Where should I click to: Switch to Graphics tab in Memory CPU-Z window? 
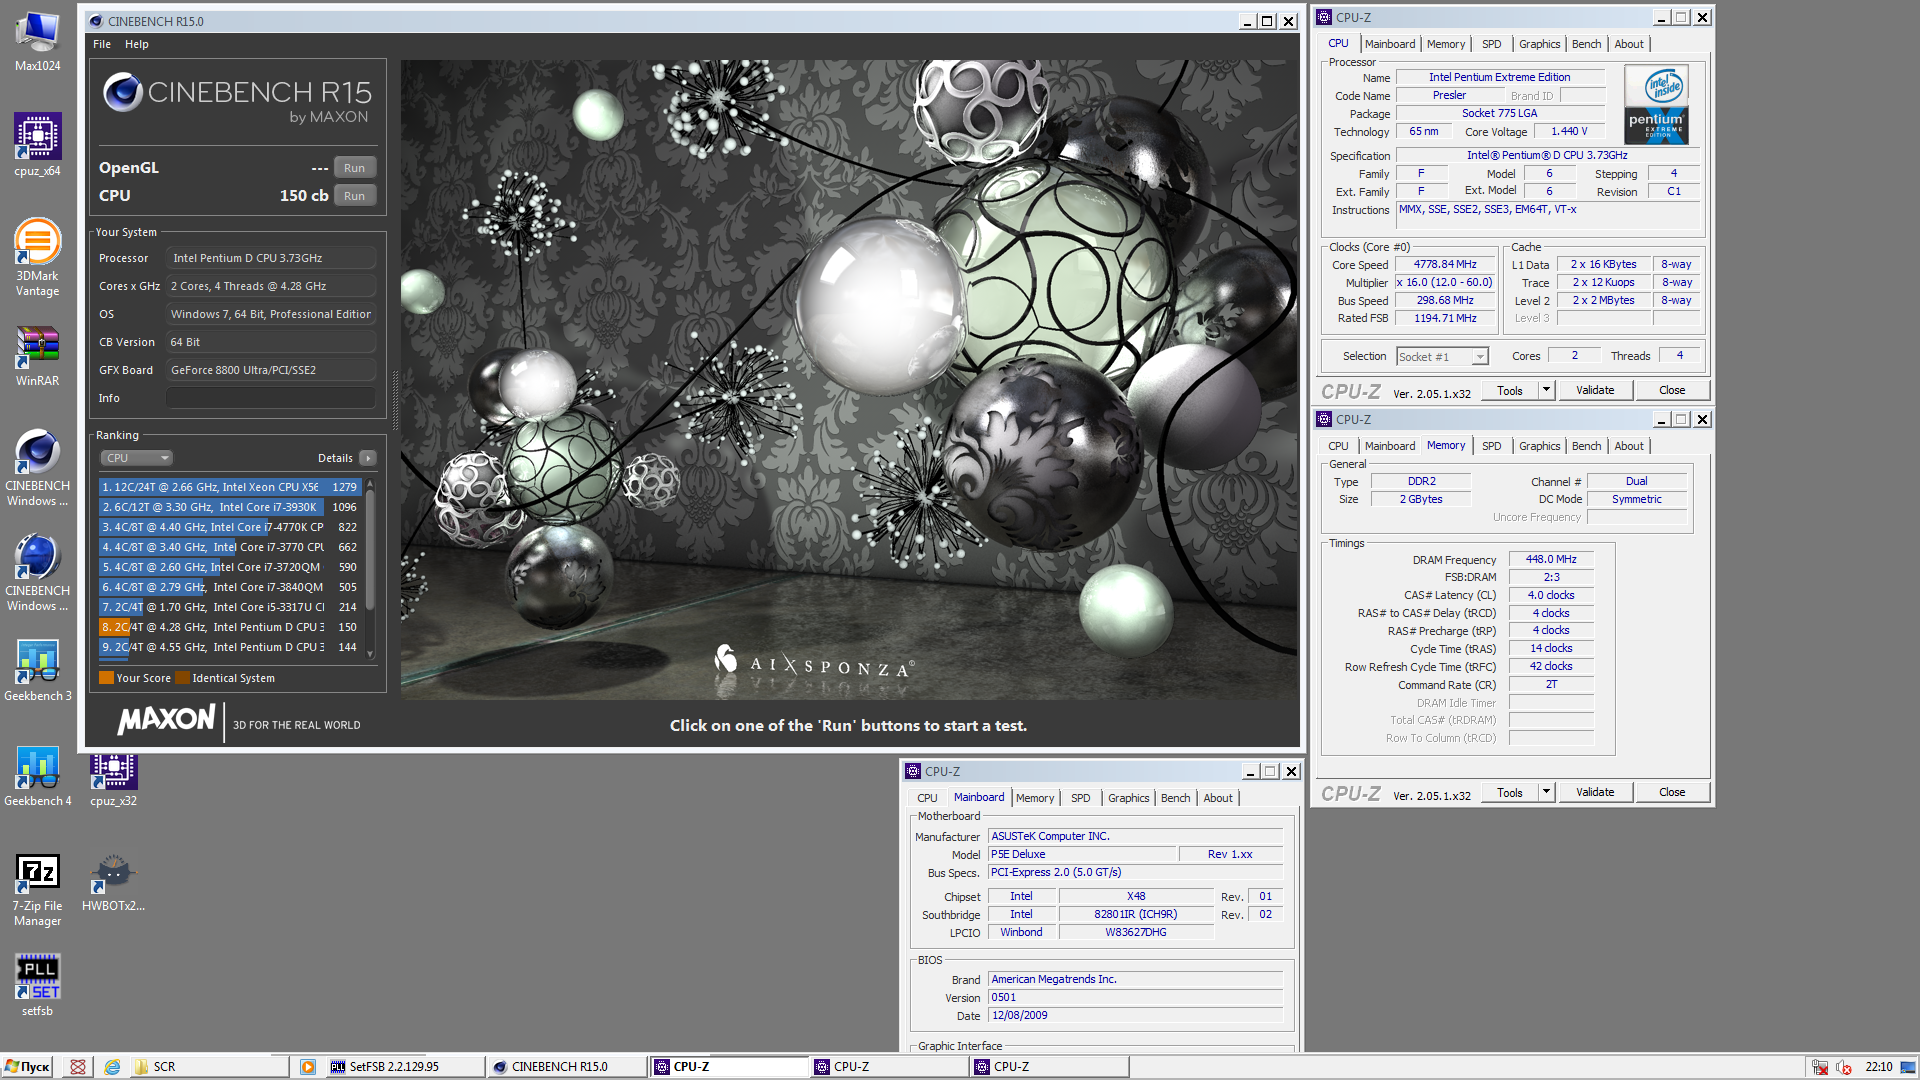(1539, 446)
